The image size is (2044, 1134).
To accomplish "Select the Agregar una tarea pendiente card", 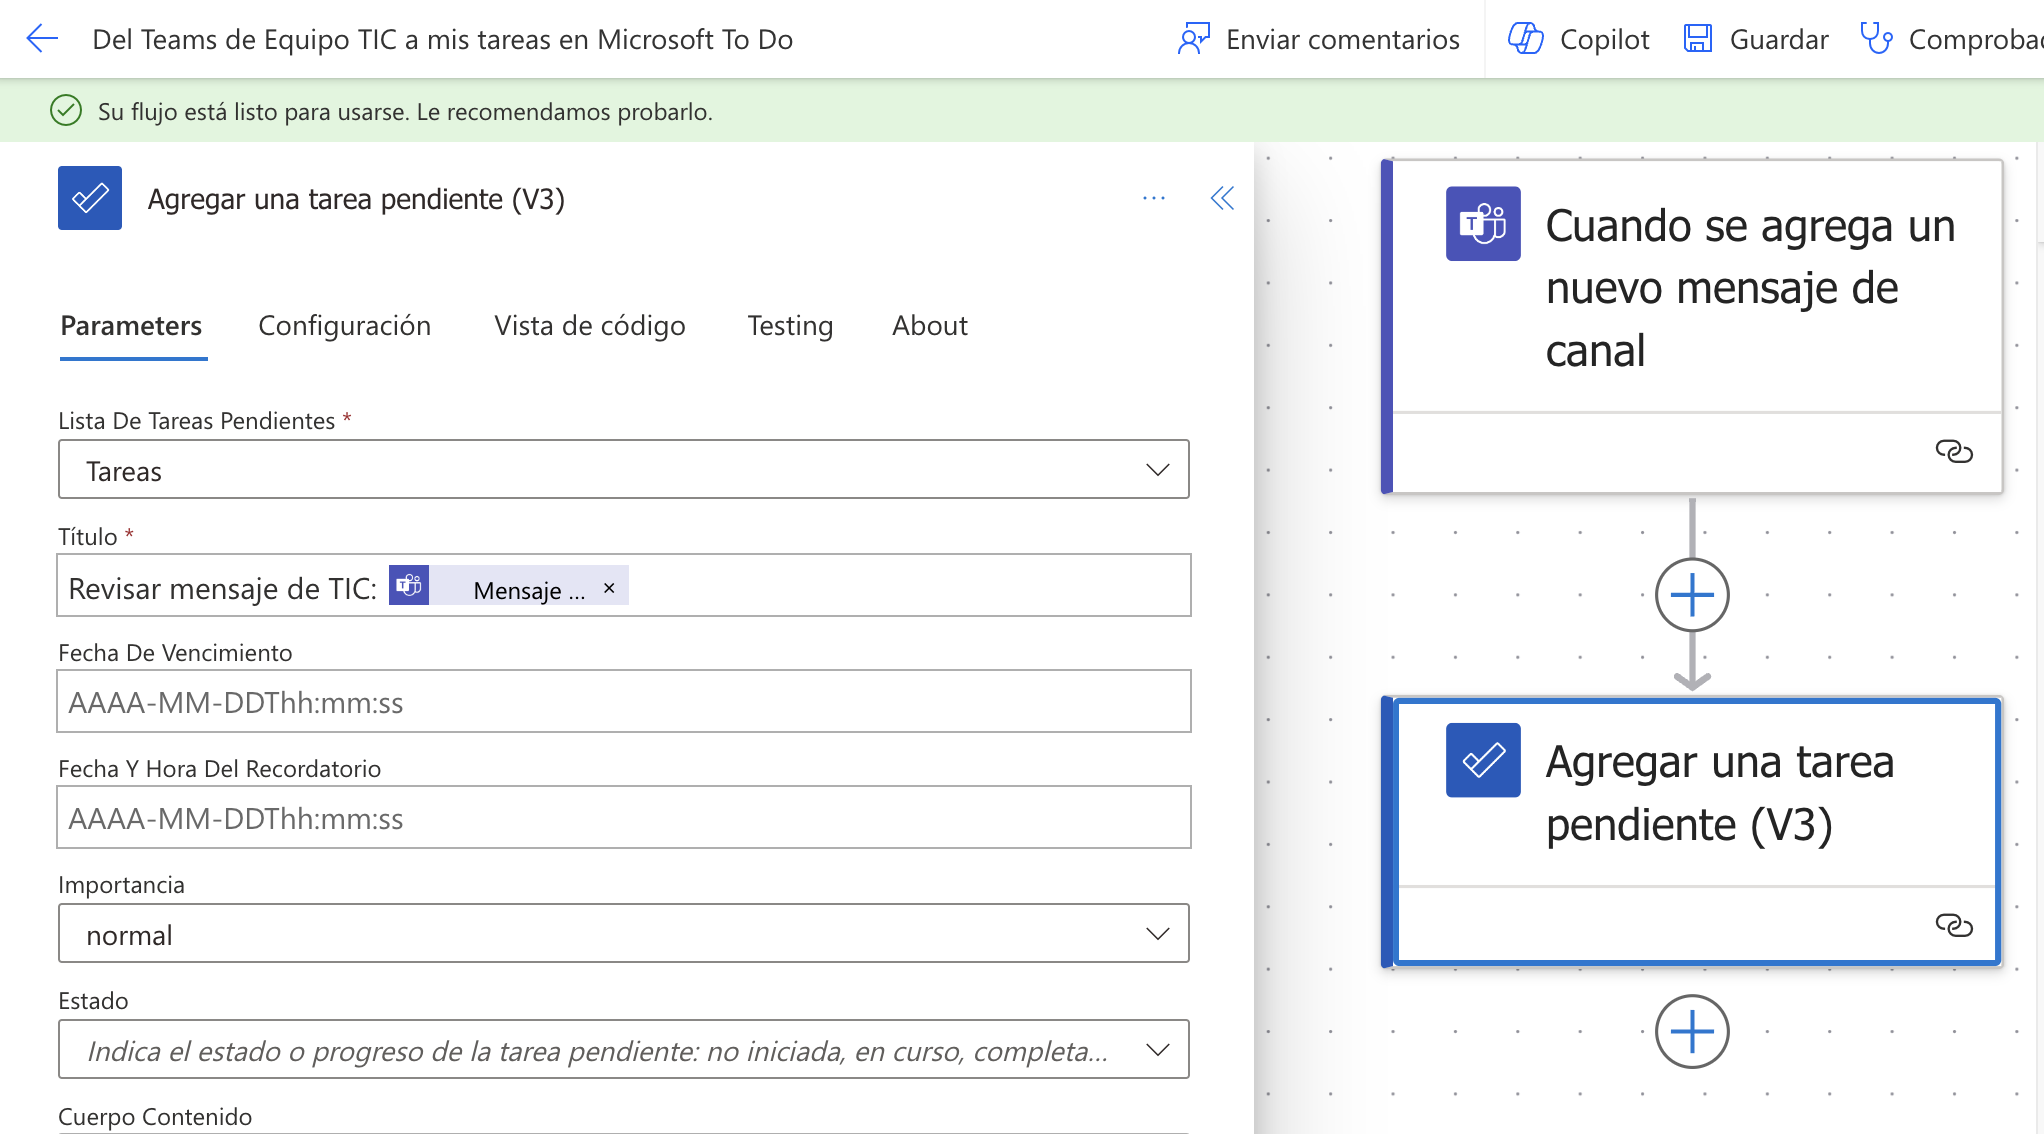I will (1692, 831).
